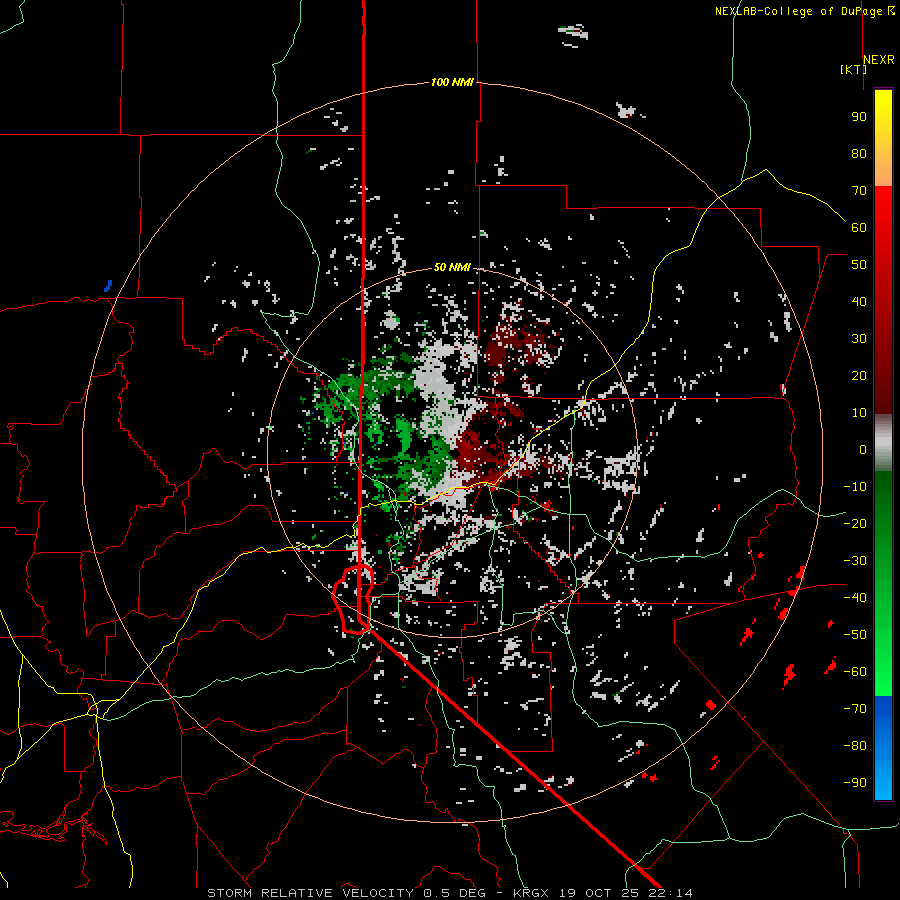Click the 90 value on the velocity scale
This screenshot has height=900, width=900.
(x=859, y=117)
